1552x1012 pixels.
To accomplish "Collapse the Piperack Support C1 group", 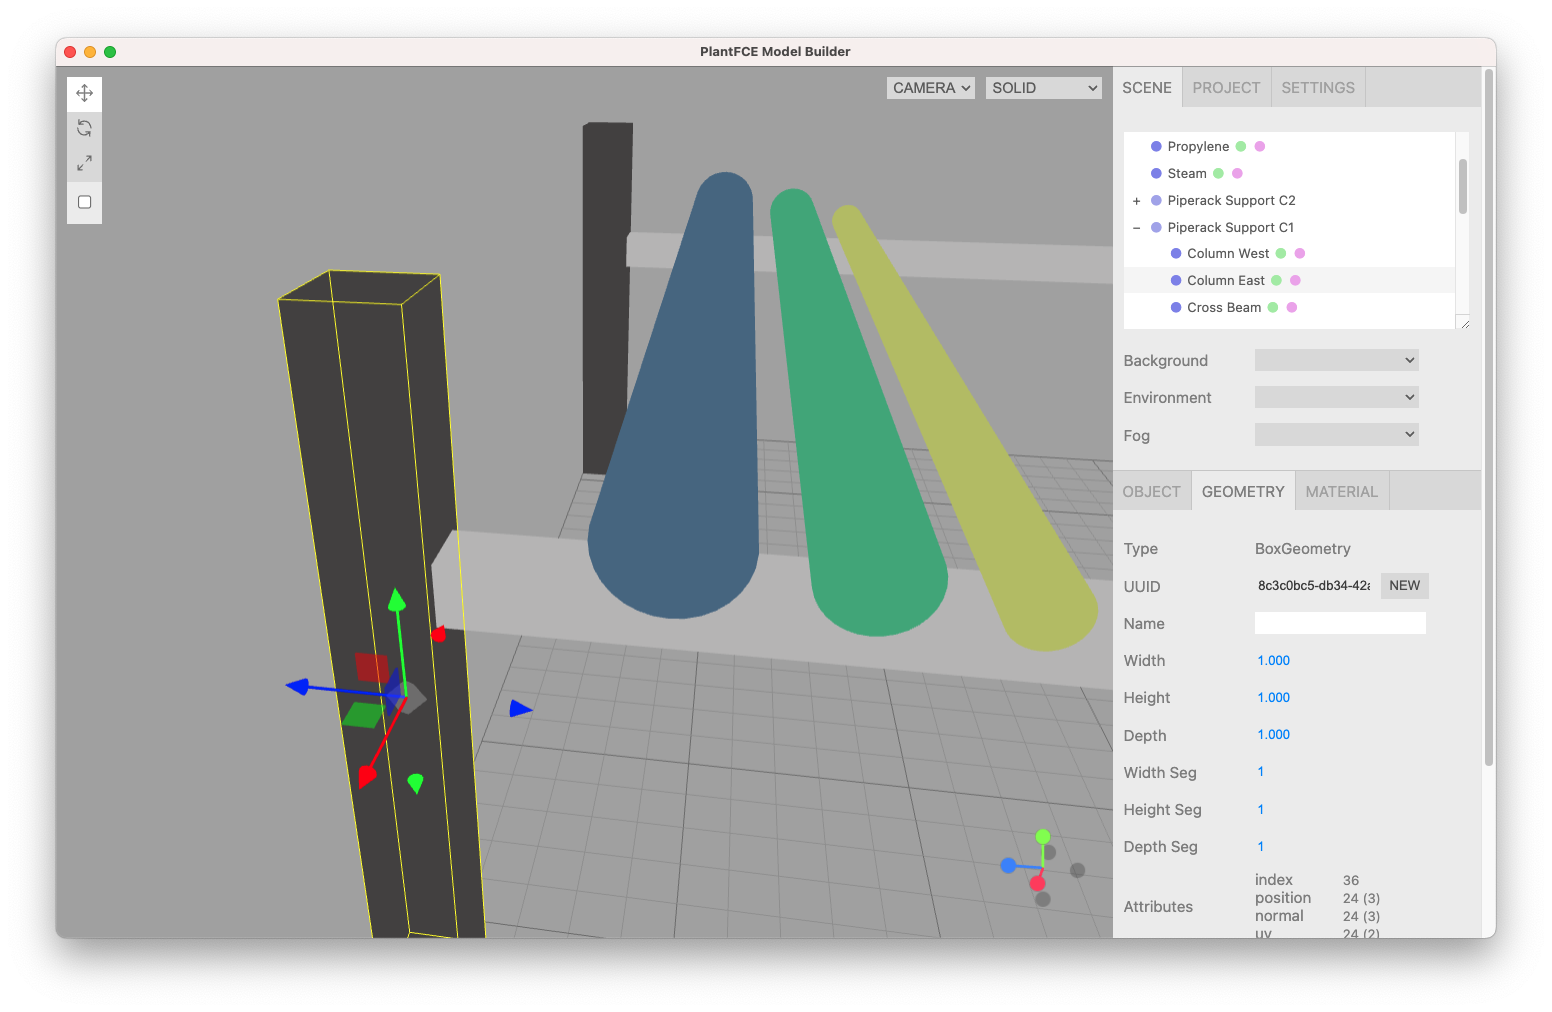I will pos(1136,227).
